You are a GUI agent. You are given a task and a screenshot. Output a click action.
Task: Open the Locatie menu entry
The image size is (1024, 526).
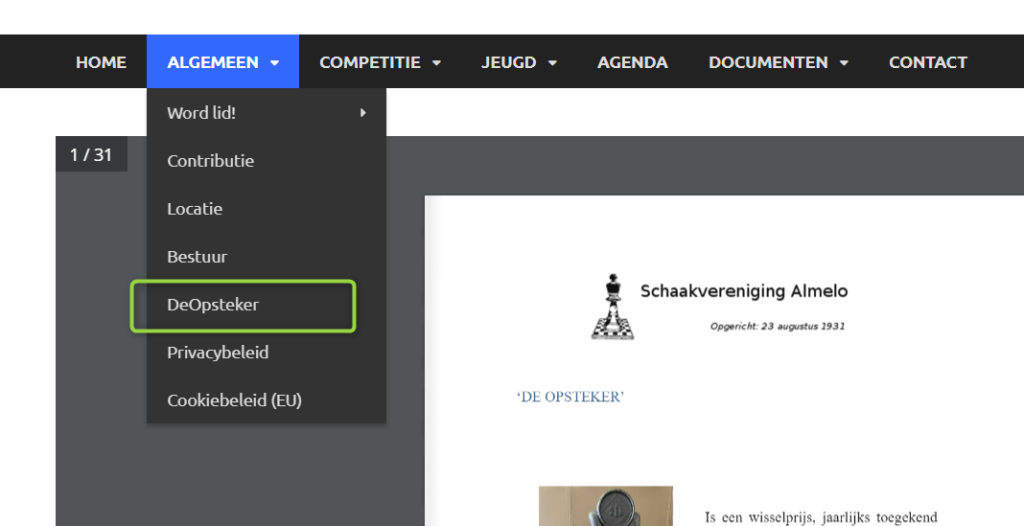pyautogui.click(x=266, y=208)
